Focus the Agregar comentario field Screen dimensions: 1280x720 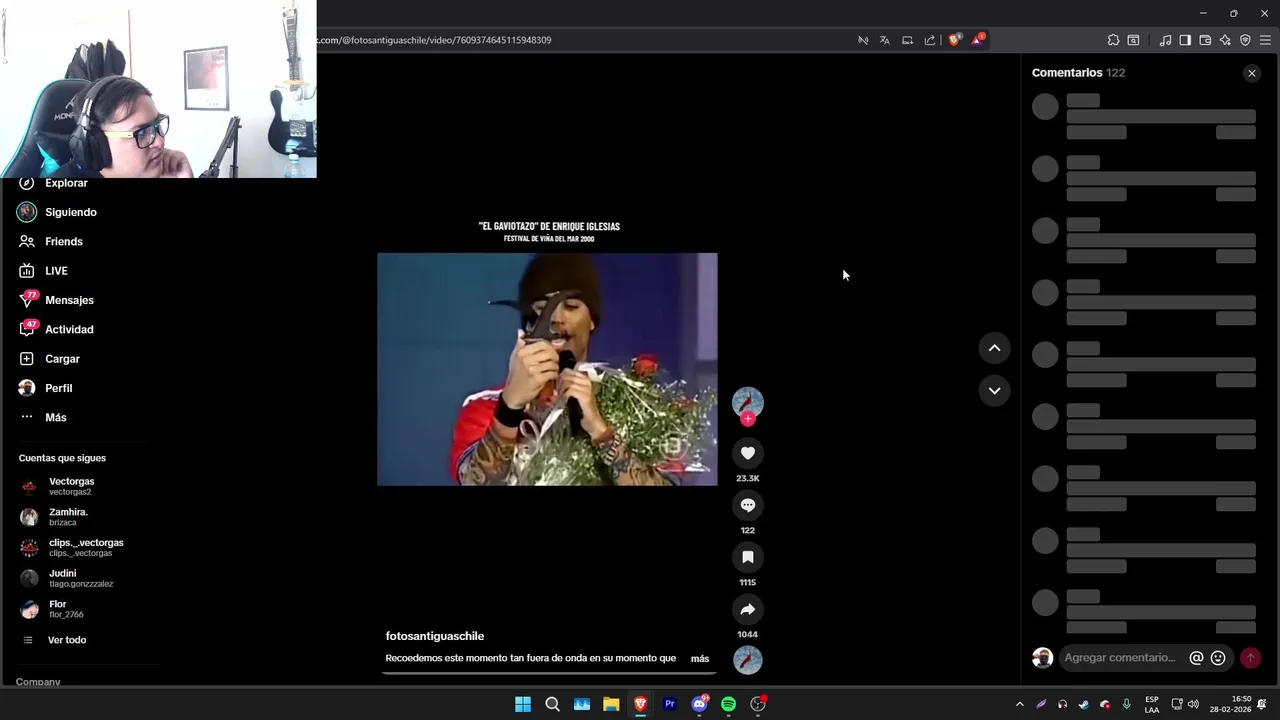[1120, 658]
